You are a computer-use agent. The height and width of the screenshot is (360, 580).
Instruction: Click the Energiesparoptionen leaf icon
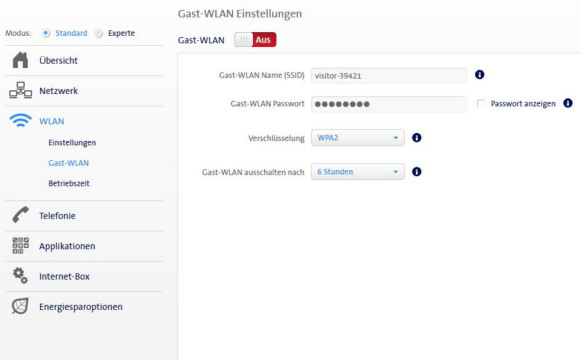pyautogui.click(x=20, y=306)
